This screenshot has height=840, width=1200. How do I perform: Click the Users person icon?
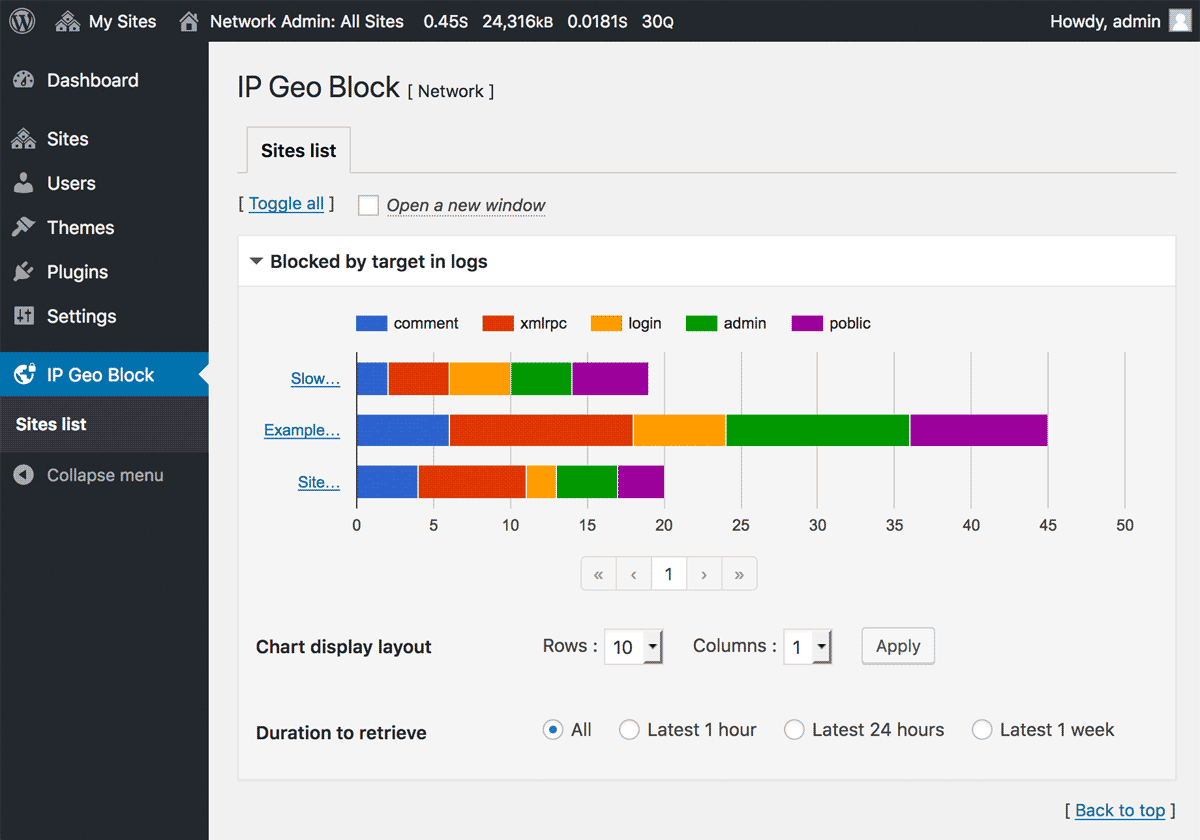tap(24, 183)
